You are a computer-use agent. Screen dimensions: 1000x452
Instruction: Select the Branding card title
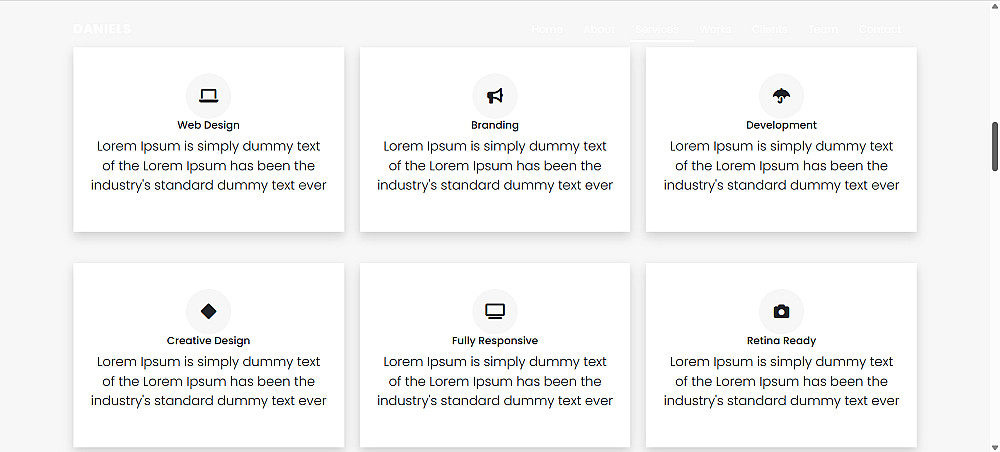tap(495, 125)
